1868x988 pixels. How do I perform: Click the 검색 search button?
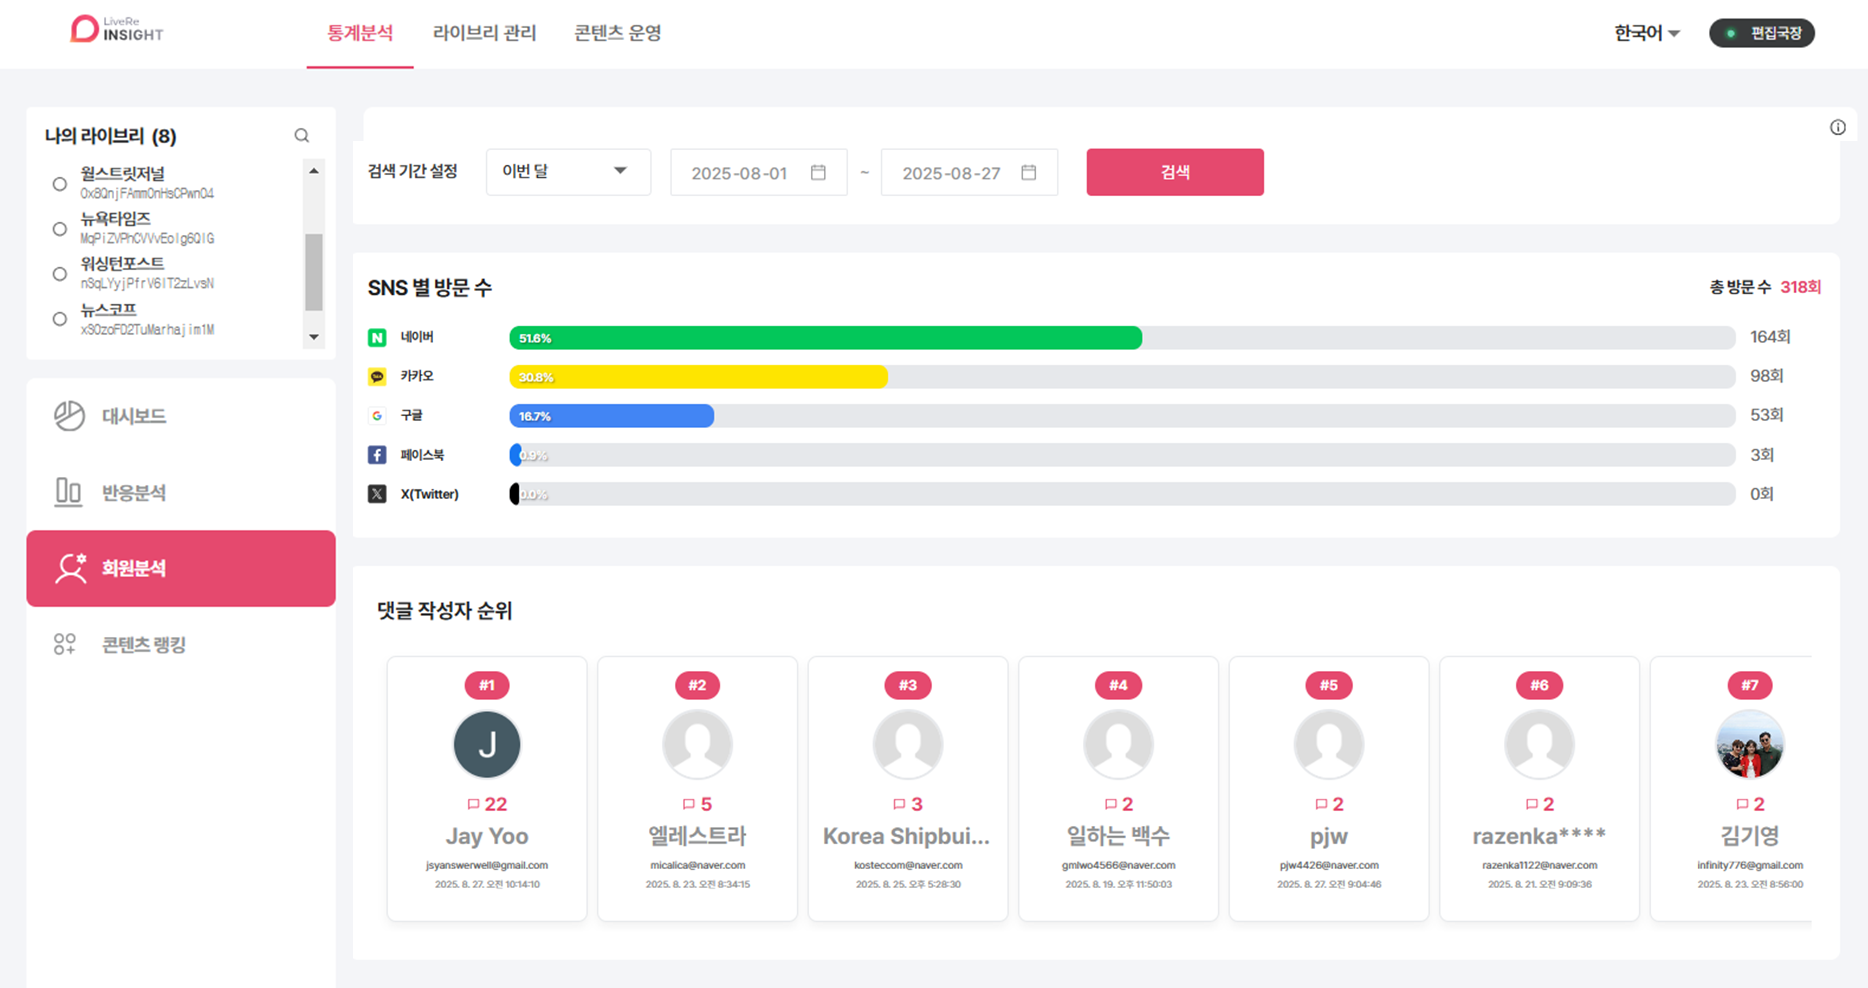[1175, 172]
